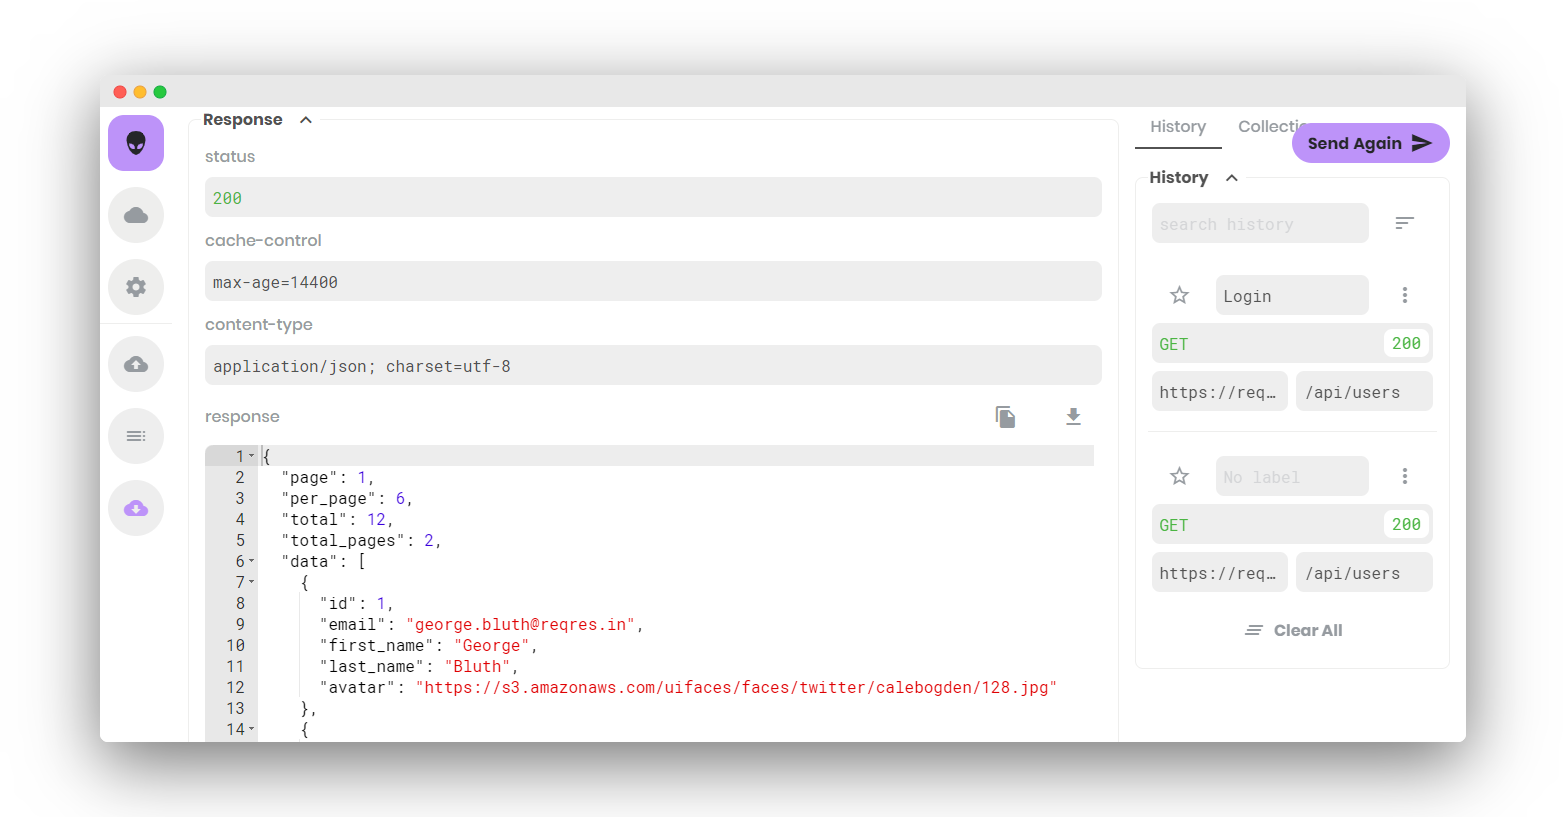The image size is (1566, 817).
Task: Clear All history entries
Action: 1293,630
